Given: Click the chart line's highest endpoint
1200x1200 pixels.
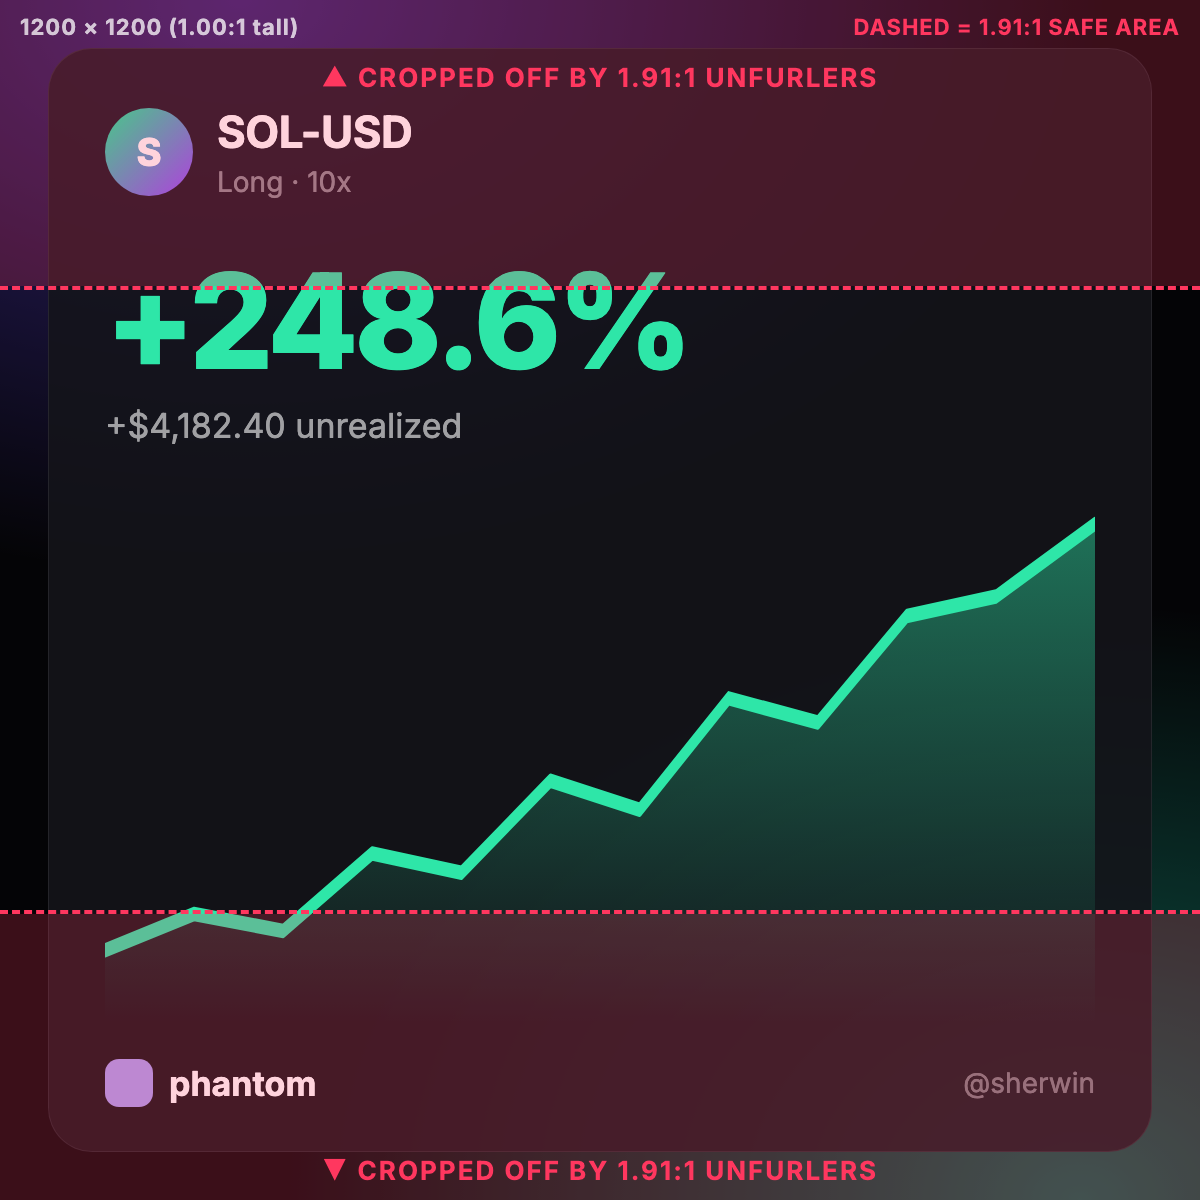Looking at the screenshot, I should pos(1092,525).
